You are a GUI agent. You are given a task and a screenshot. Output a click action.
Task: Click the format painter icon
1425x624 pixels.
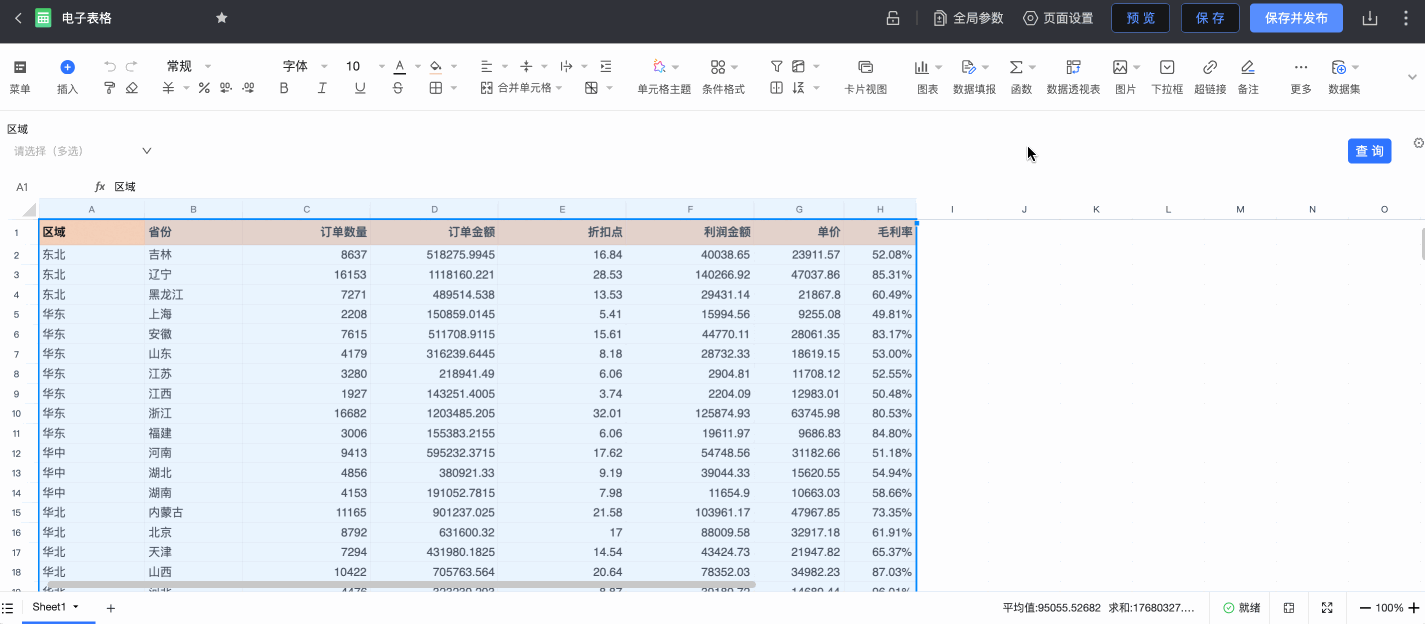click(x=110, y=88)
